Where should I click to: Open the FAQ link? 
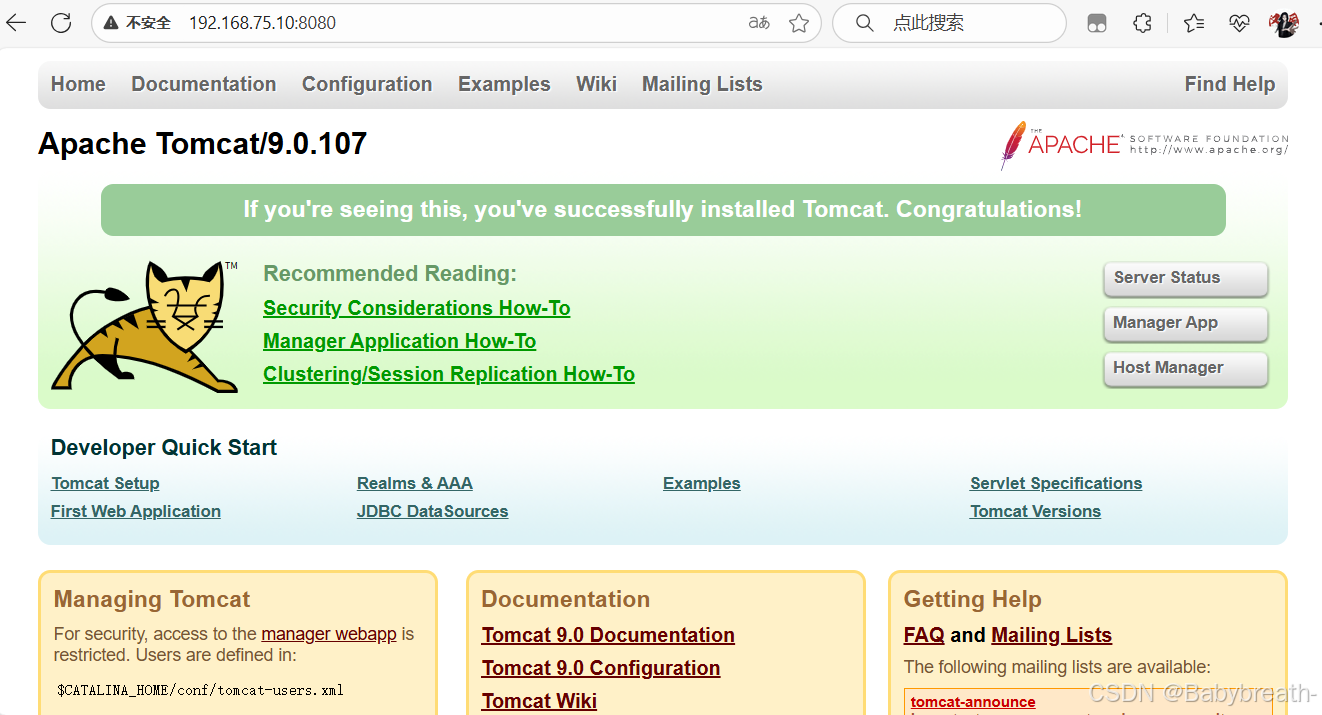924,635
